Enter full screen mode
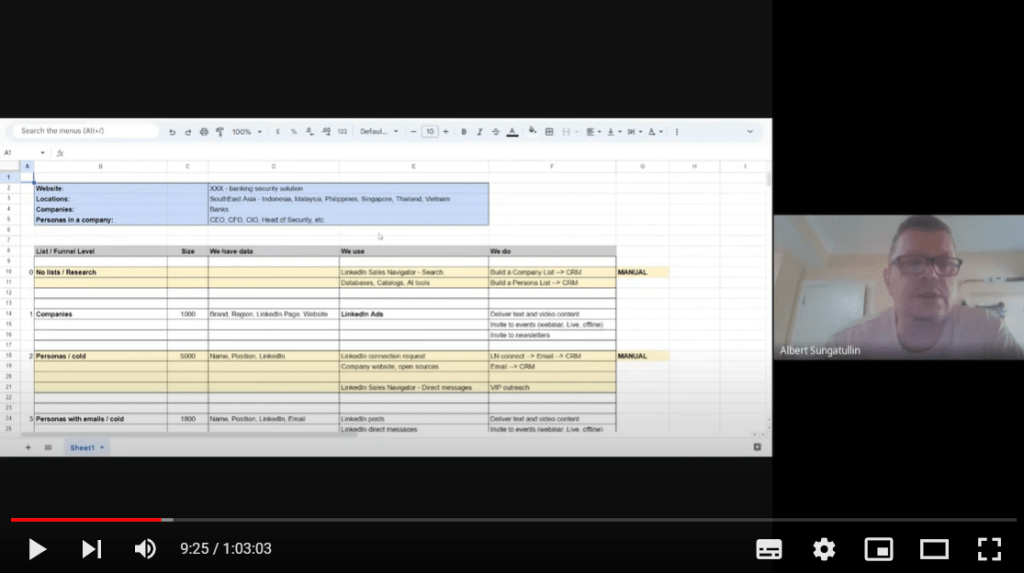The image size is (1024, 573). coord(989,548)
